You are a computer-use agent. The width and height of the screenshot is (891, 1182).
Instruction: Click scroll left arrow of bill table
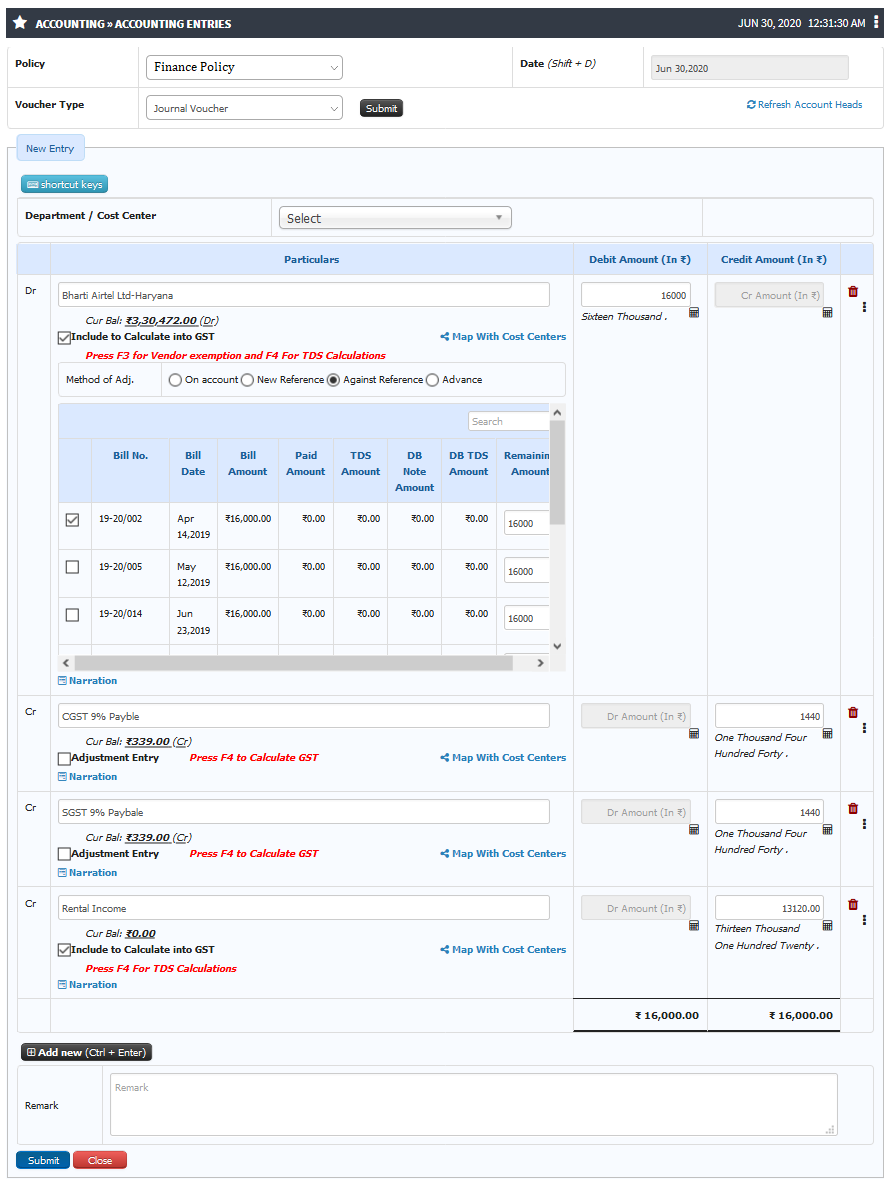66,663
